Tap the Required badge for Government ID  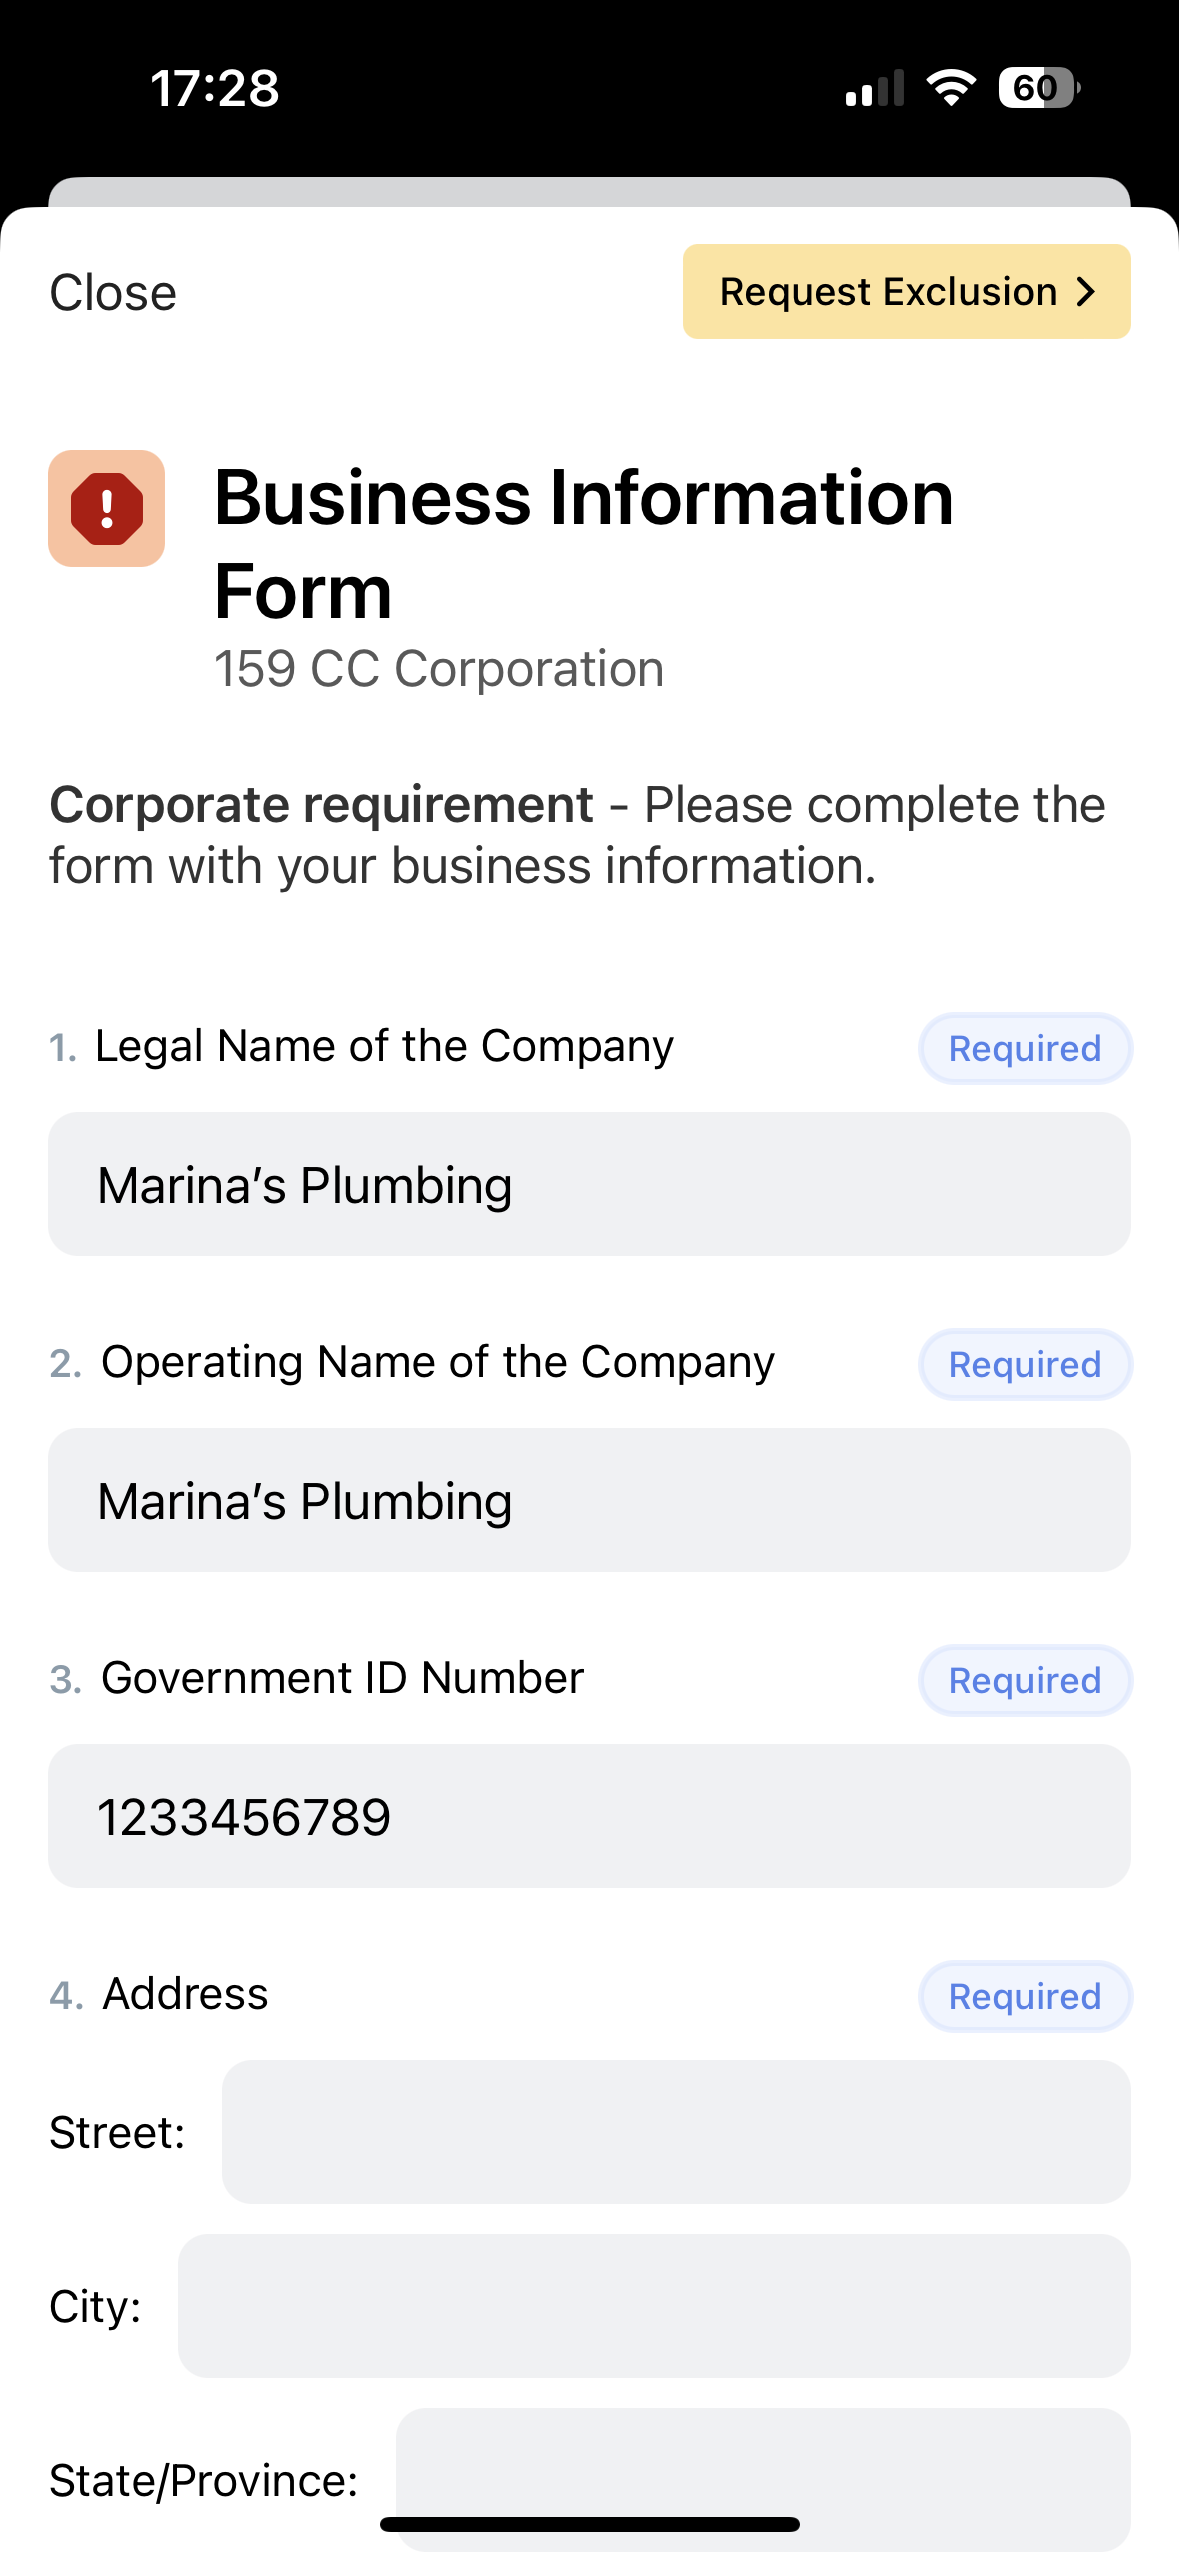(1025, 1681)
